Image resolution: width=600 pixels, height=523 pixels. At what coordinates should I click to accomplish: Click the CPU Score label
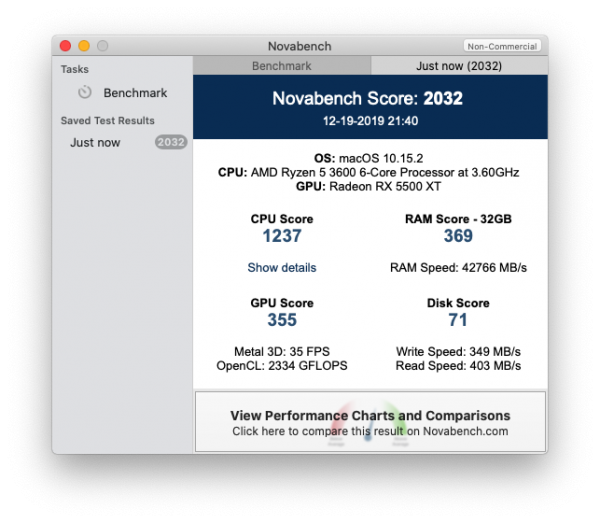(282, 219)
